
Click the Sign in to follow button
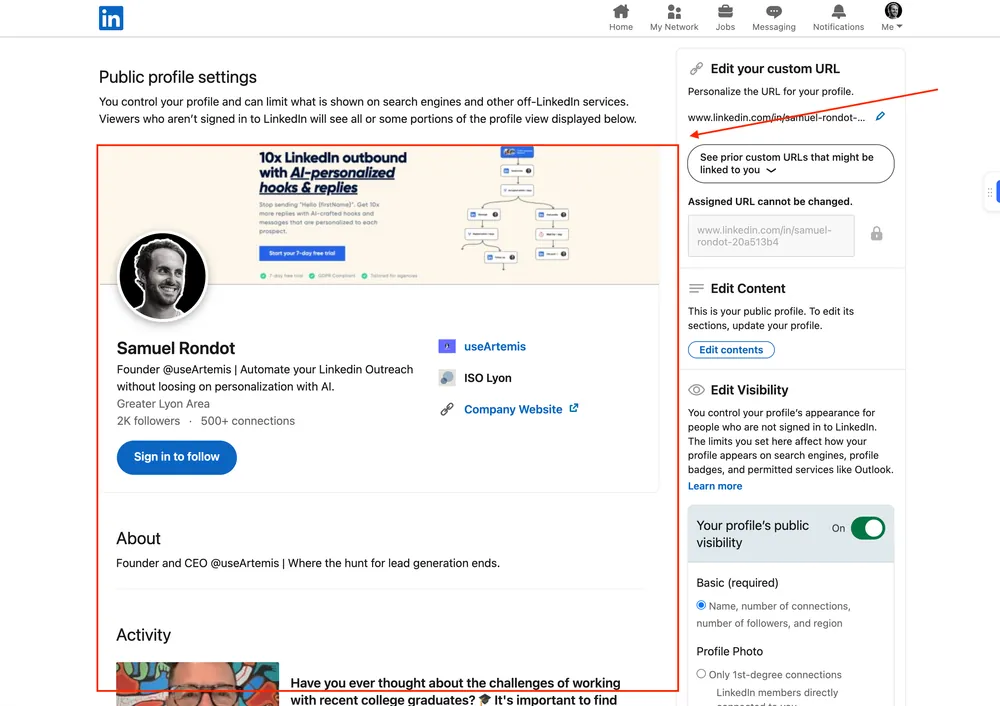point(177,457)
